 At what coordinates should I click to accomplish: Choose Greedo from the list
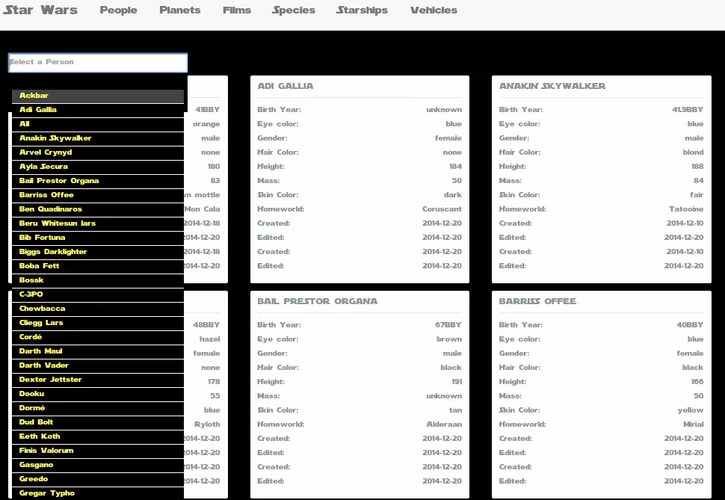[98, 479]
